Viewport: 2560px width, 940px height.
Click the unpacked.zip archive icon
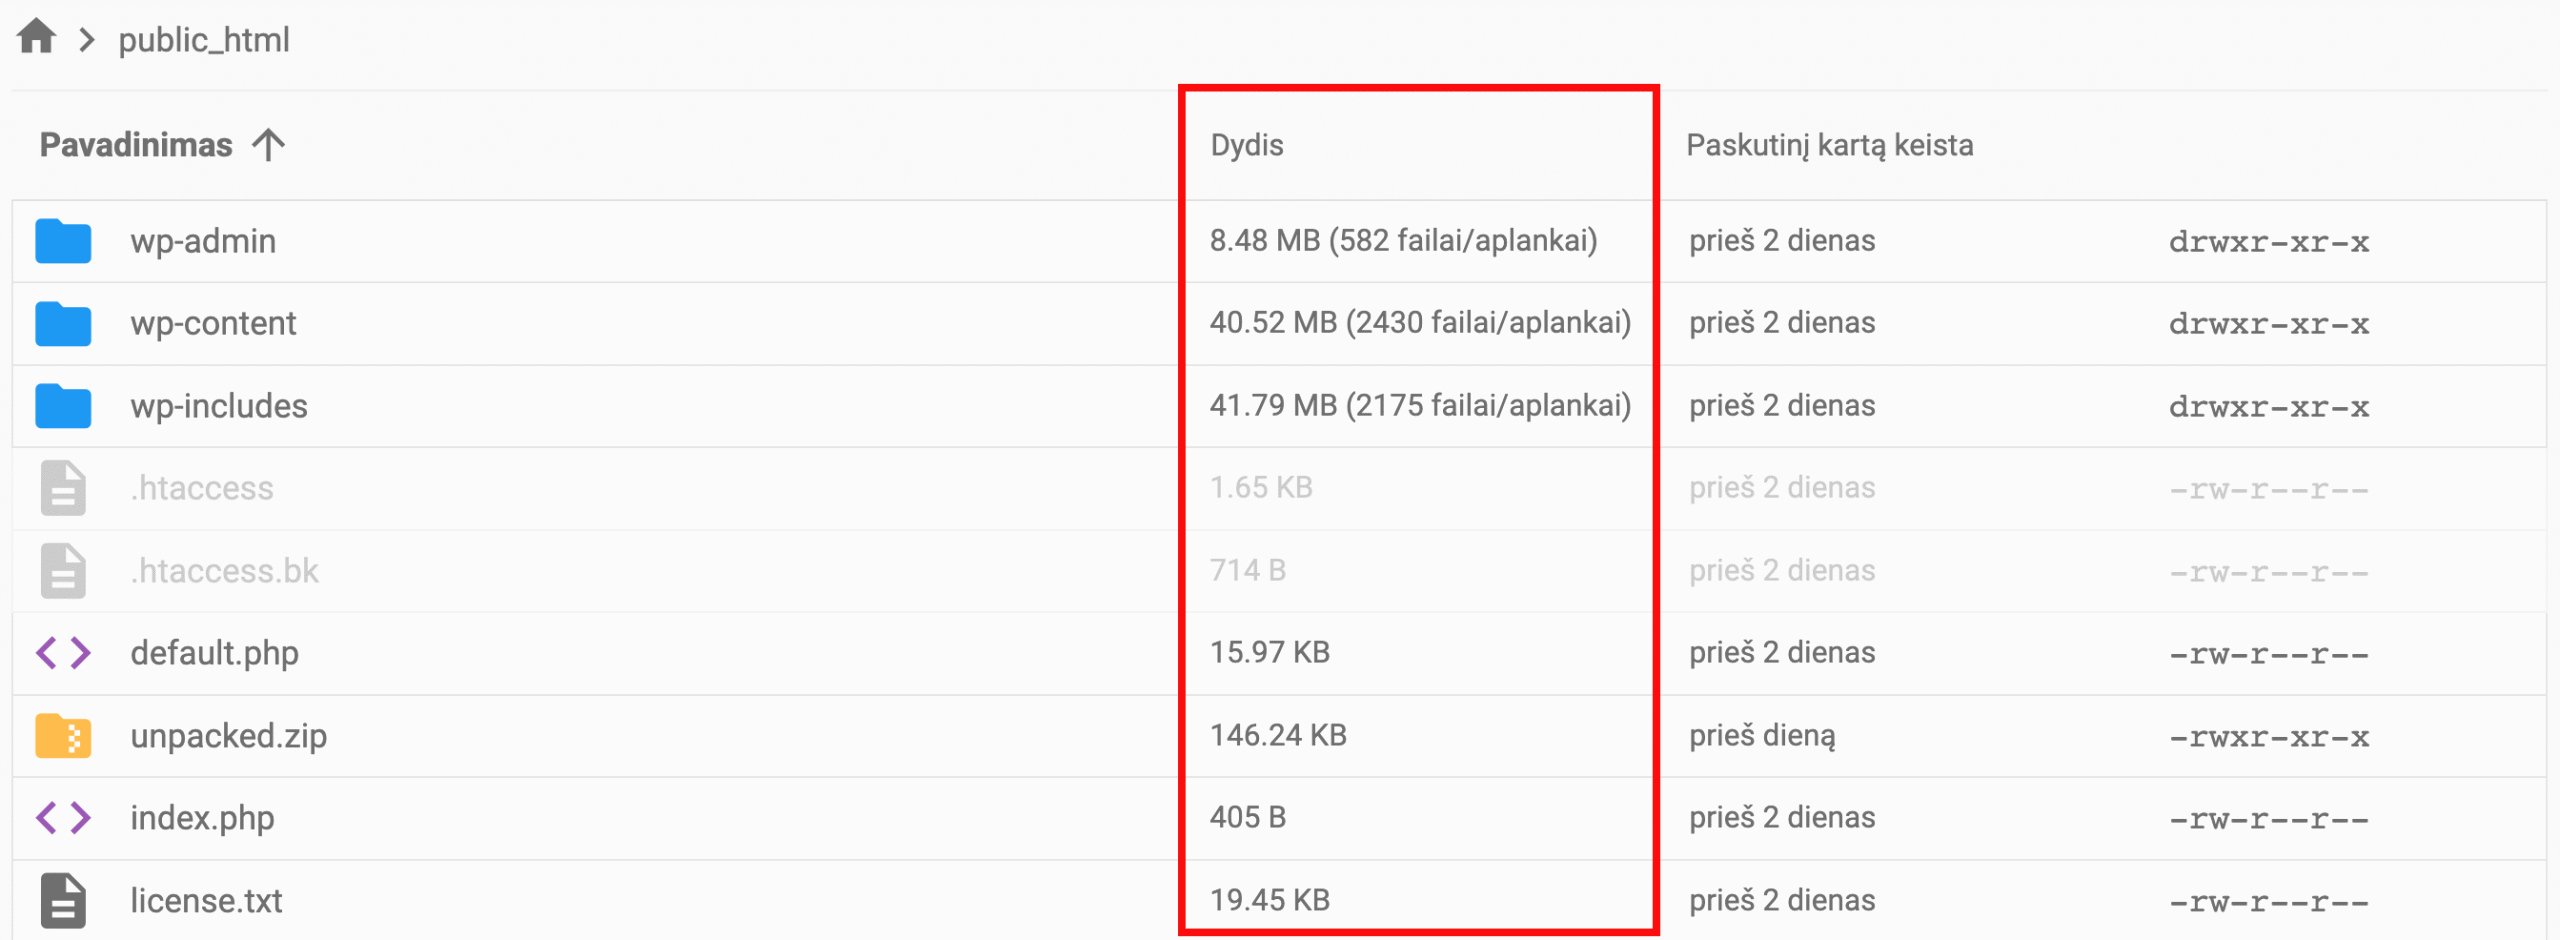point(63,736)
